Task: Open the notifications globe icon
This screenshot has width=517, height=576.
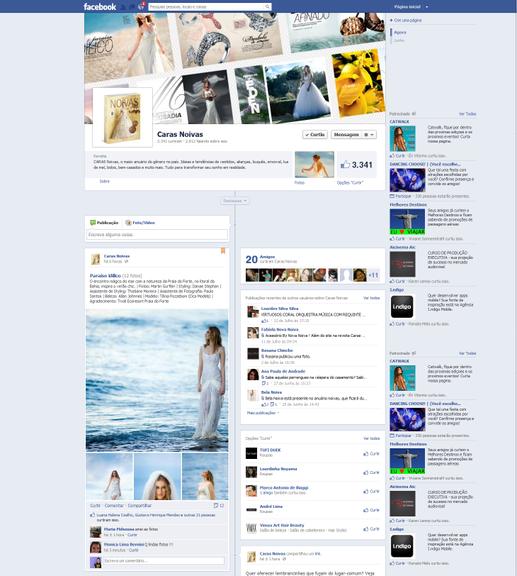Action: 141,6
